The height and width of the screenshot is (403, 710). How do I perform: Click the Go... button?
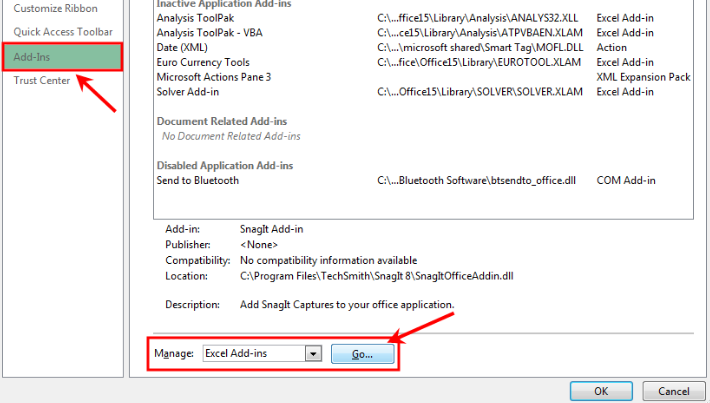pyautogui.click(x=362, y=354)
